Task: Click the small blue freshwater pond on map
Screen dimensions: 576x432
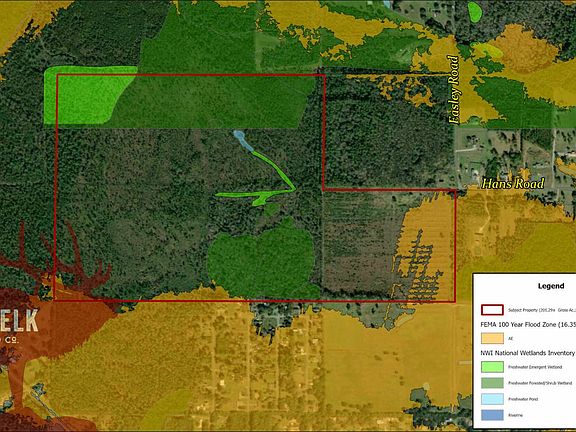Action: (x=243, y=140)
